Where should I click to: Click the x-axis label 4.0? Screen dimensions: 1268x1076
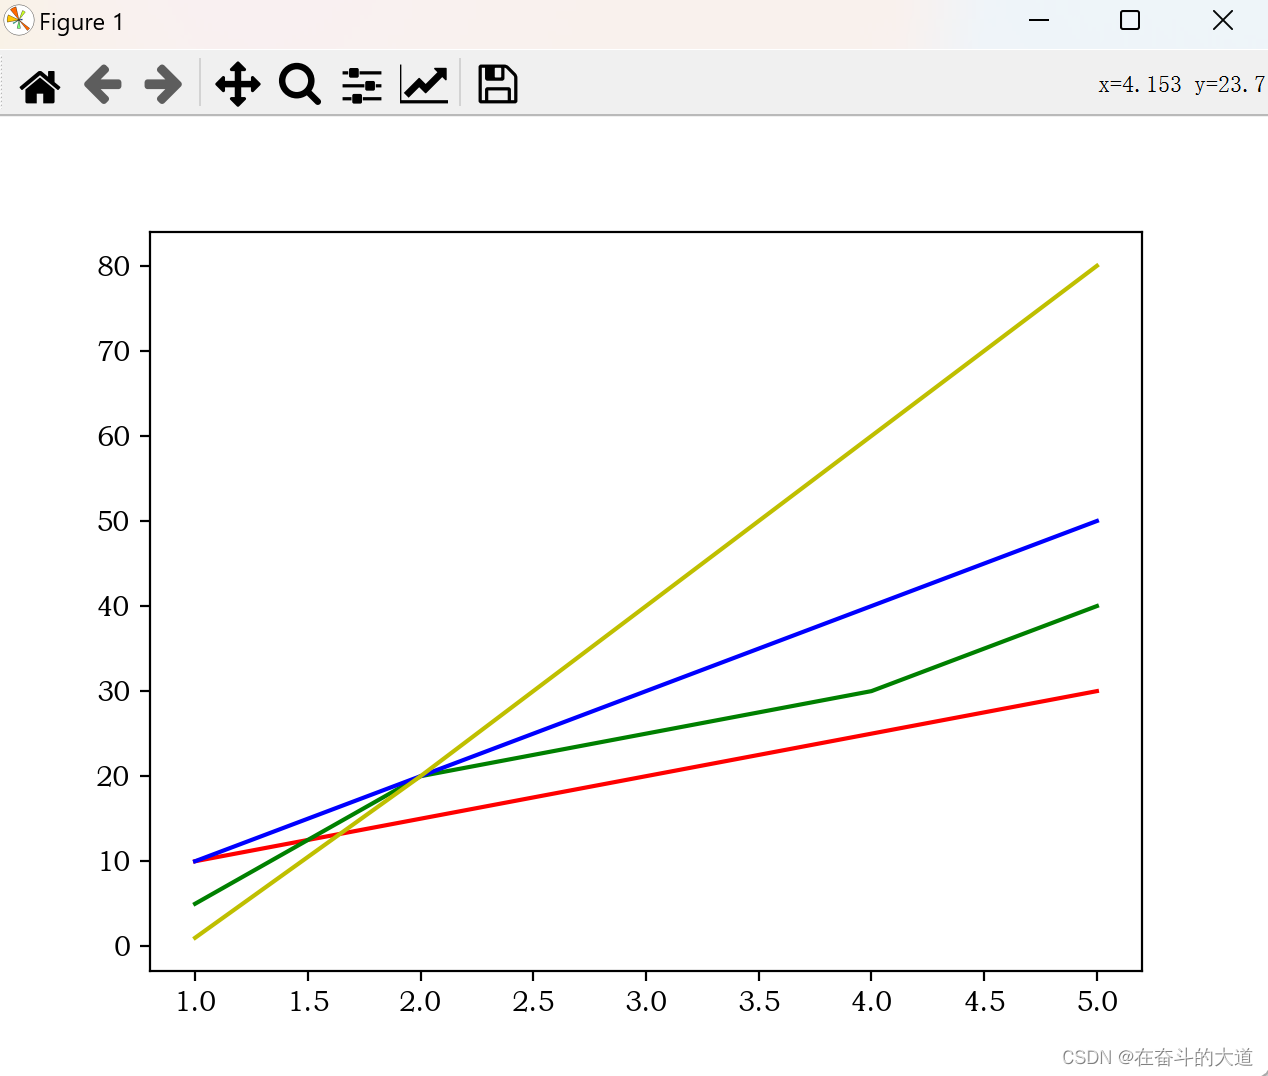(x=871, y=1001)
